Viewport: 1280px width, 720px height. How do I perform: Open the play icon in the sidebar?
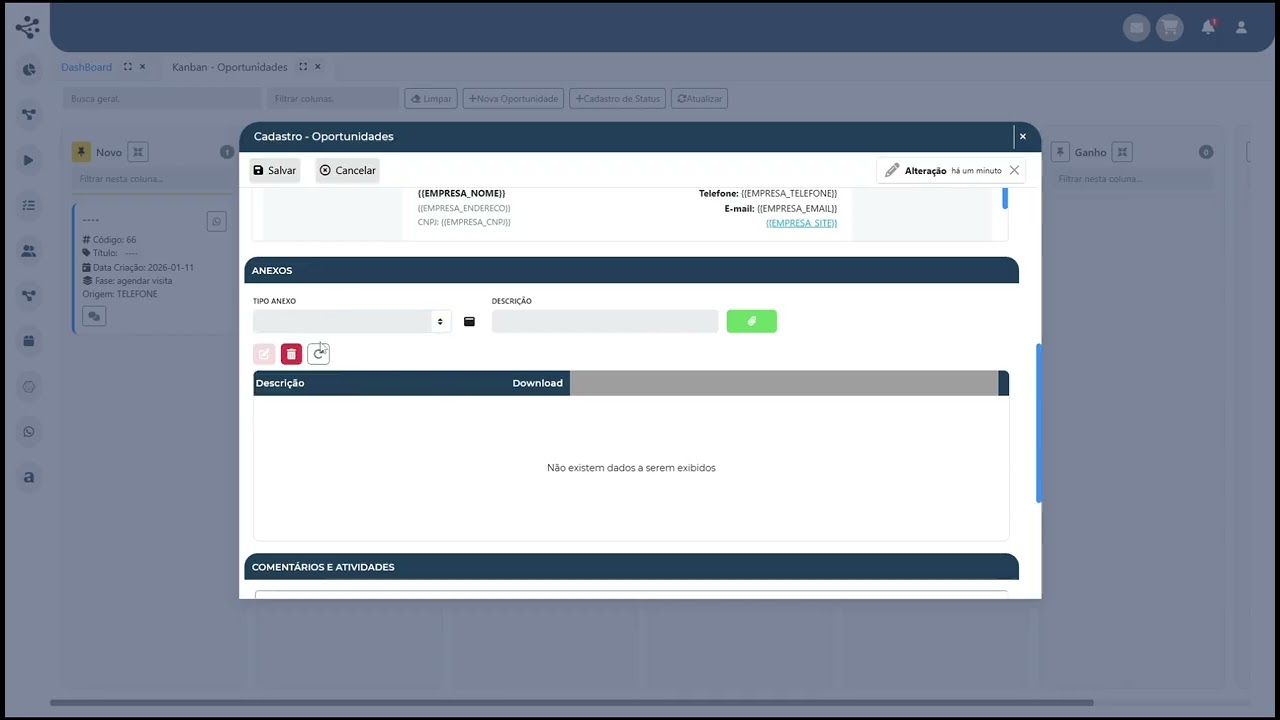pyautogui.click(x=28, y=160)
